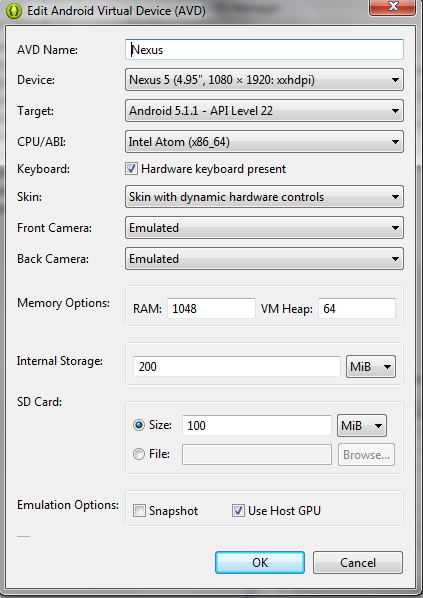Click the Android icon in the title bar

[14, 11]
